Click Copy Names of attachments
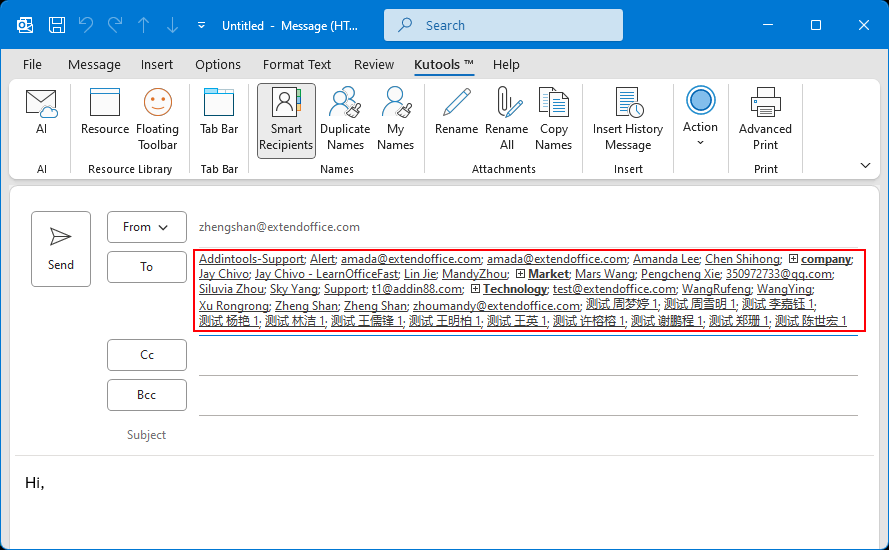The width and height of the screenshot is (889, 550). 553,120
